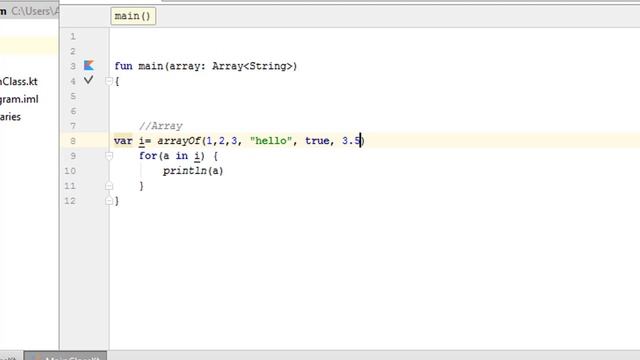Select the libraries entry in project tree
The width and height of the screenshot is (640, 360).
click(11, 117)
